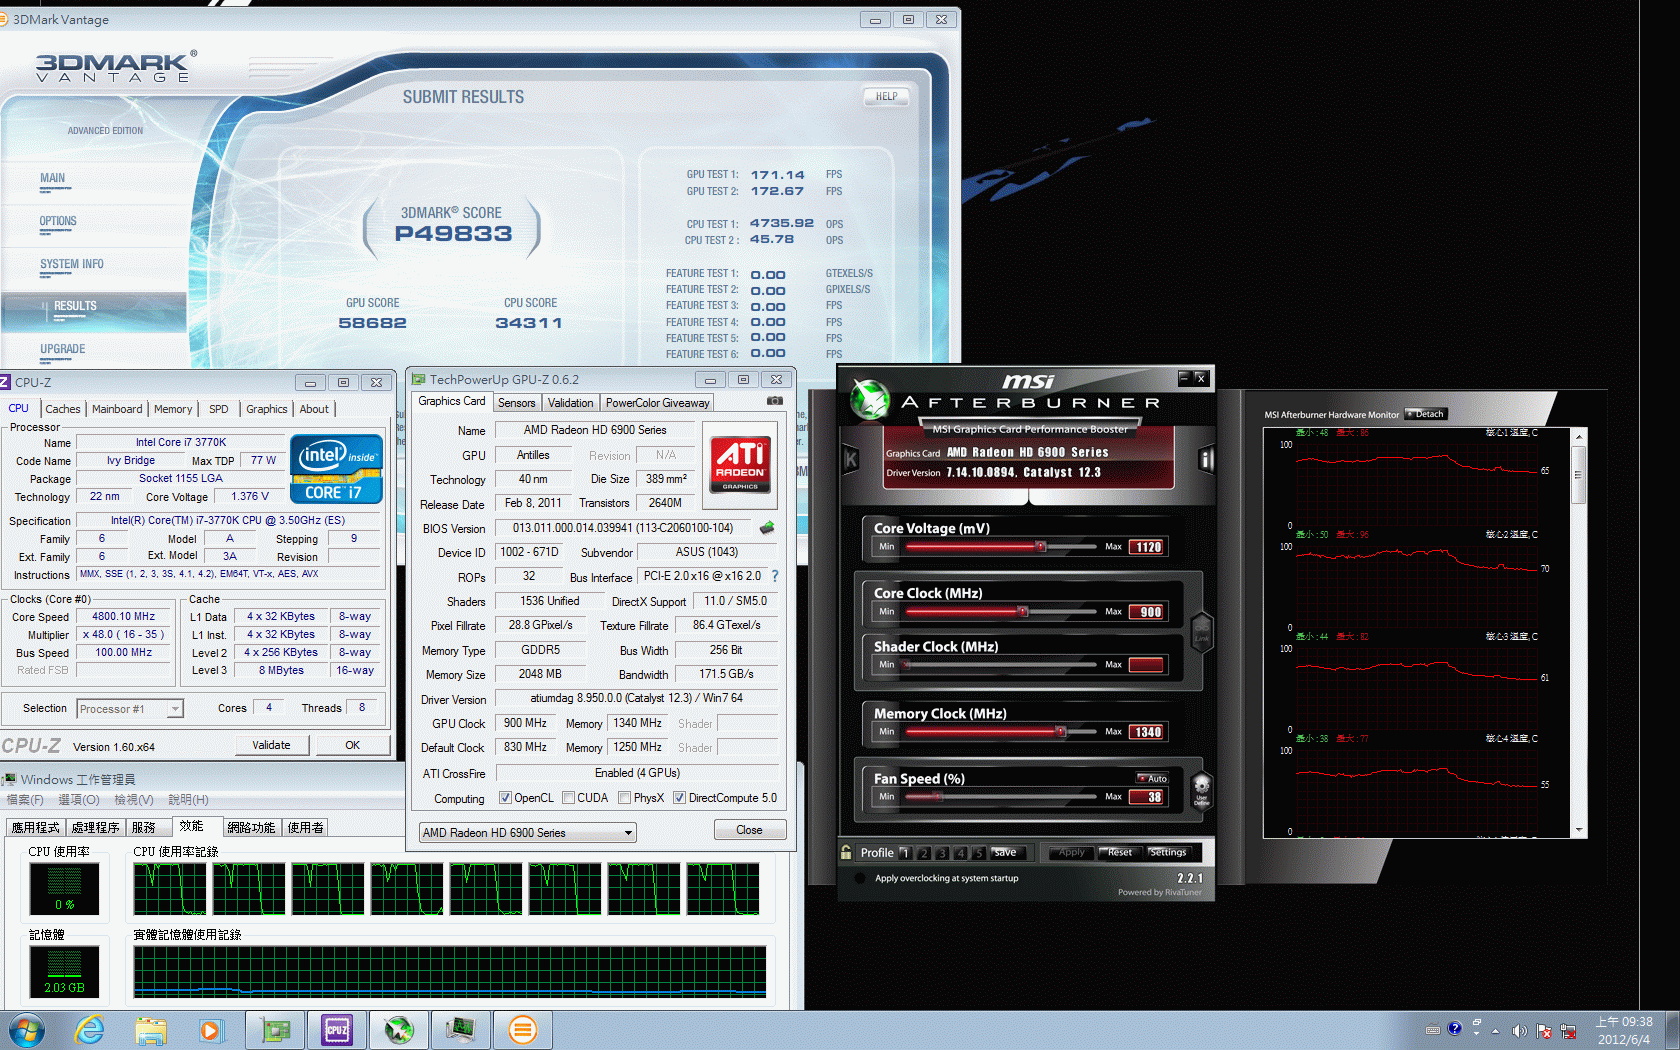Toggle the CUDA checkbox in GPU-Z
Image resolution: width=1680 pixels, height=1050 pixels.
click(x=568, y=798)
